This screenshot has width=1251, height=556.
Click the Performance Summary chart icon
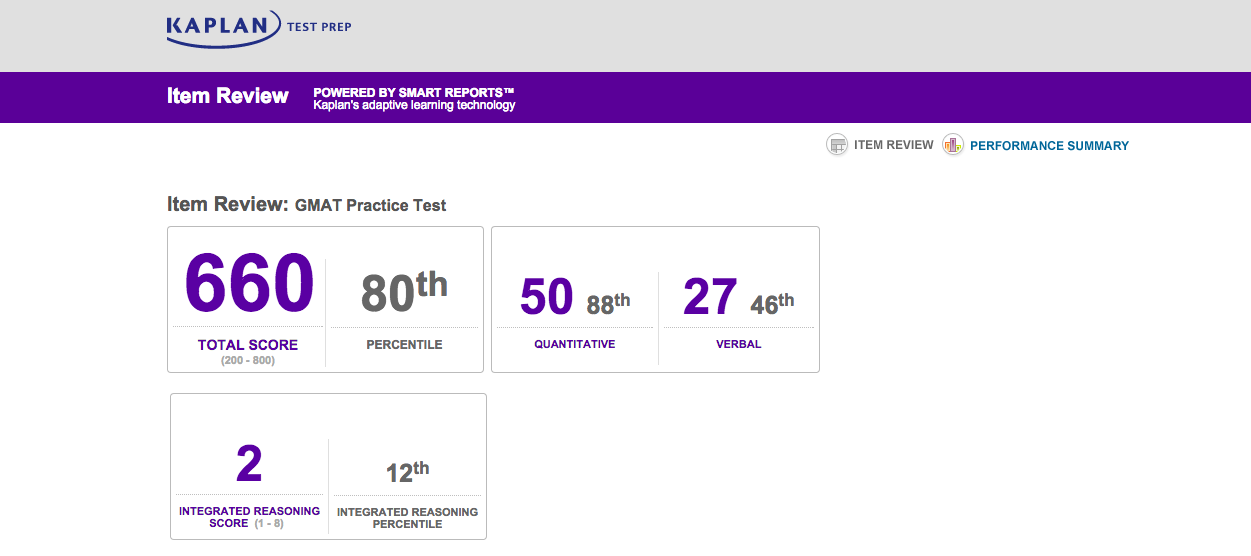coord(953,145)
